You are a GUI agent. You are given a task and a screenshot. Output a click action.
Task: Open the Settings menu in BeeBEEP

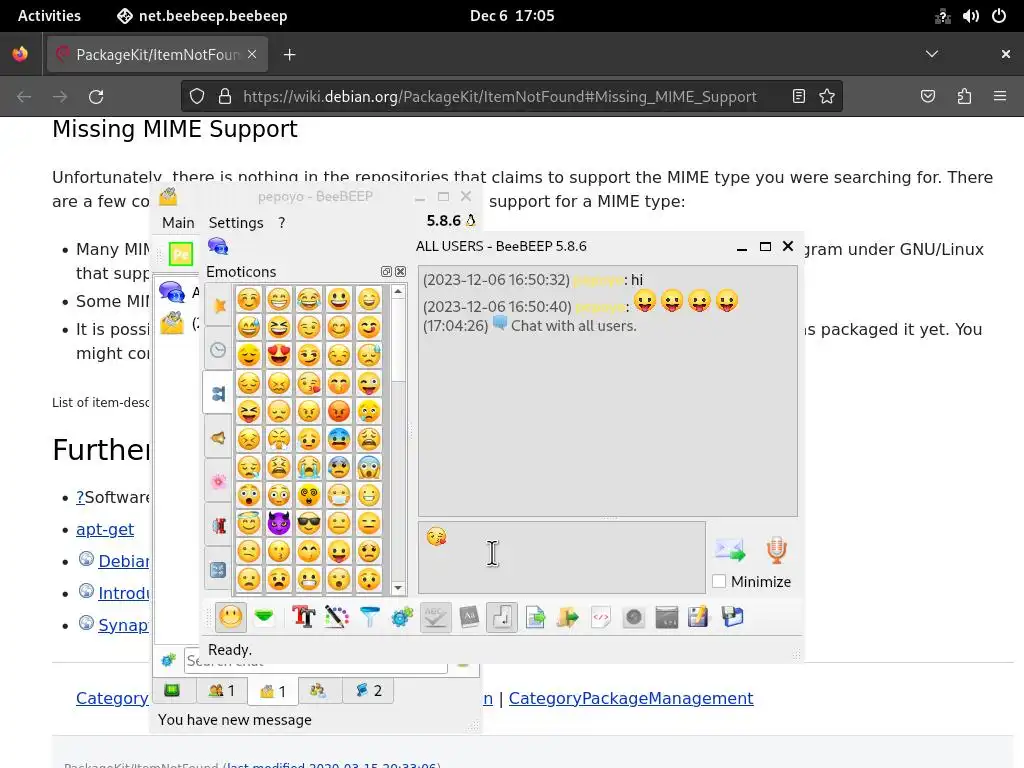(x=236, y=223)
